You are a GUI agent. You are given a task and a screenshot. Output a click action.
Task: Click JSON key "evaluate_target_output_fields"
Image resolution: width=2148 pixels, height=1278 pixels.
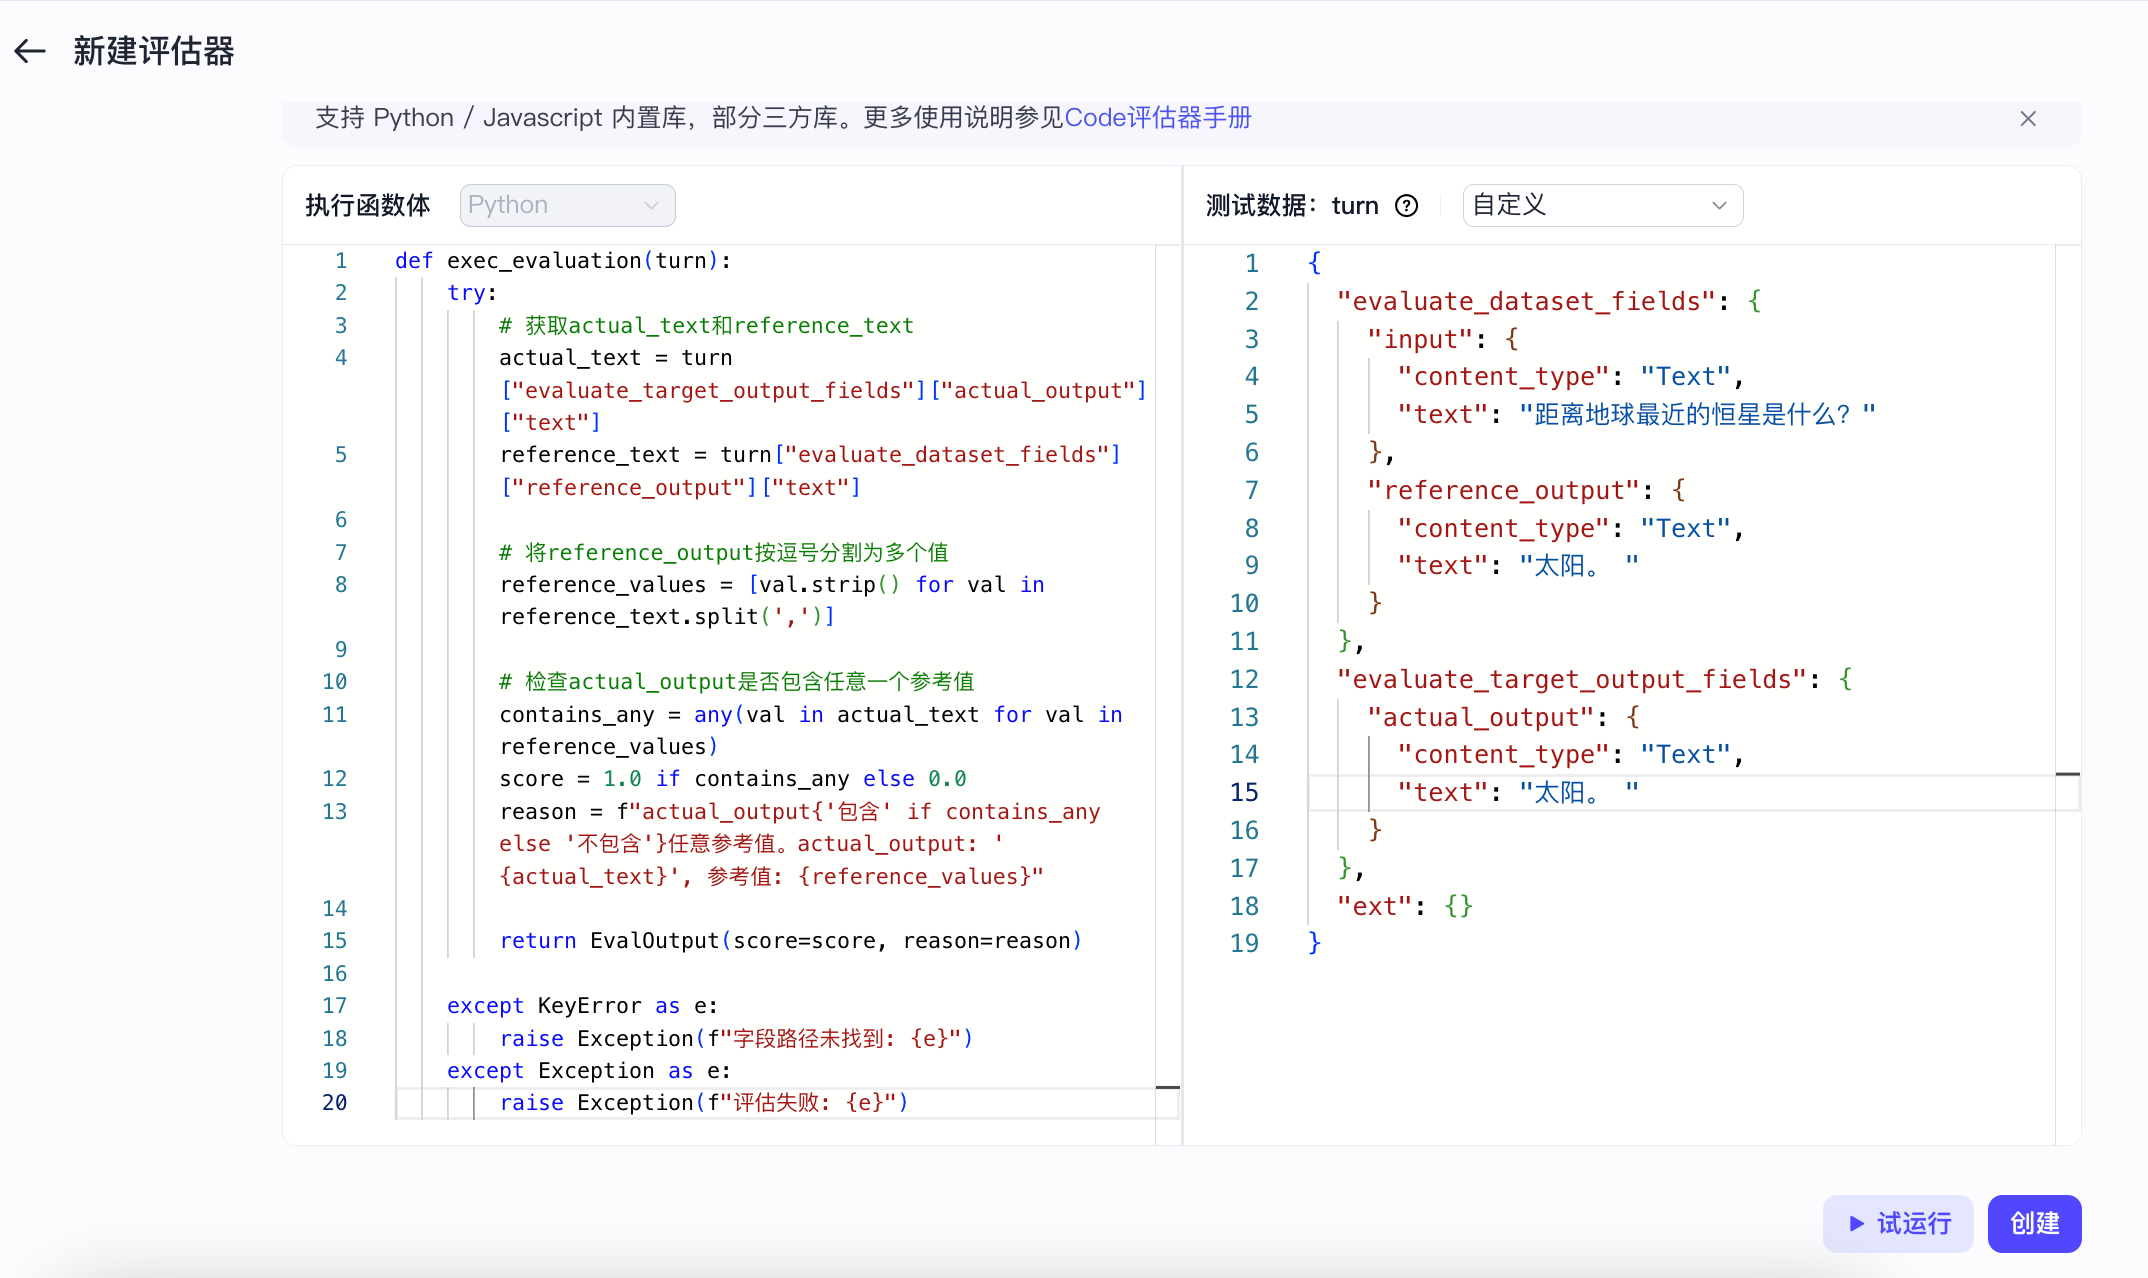pyautogui.click(x=1572, y=679)
